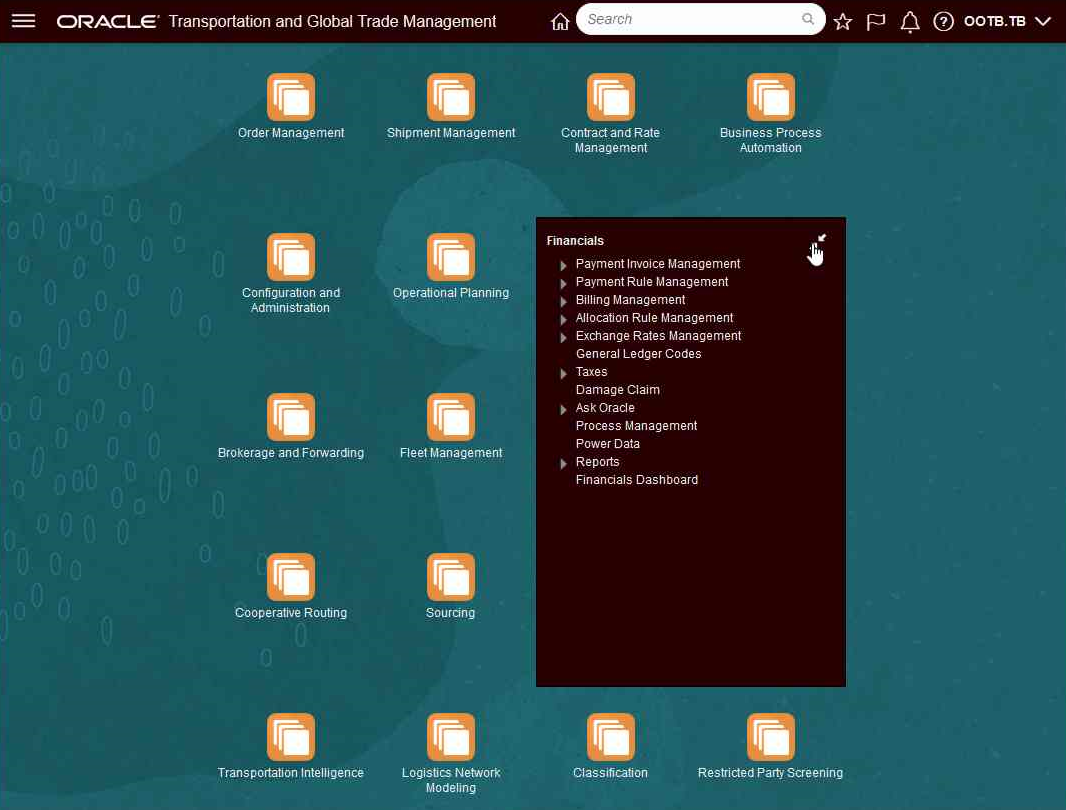Open notifications bell icon

tap(910, 22)
